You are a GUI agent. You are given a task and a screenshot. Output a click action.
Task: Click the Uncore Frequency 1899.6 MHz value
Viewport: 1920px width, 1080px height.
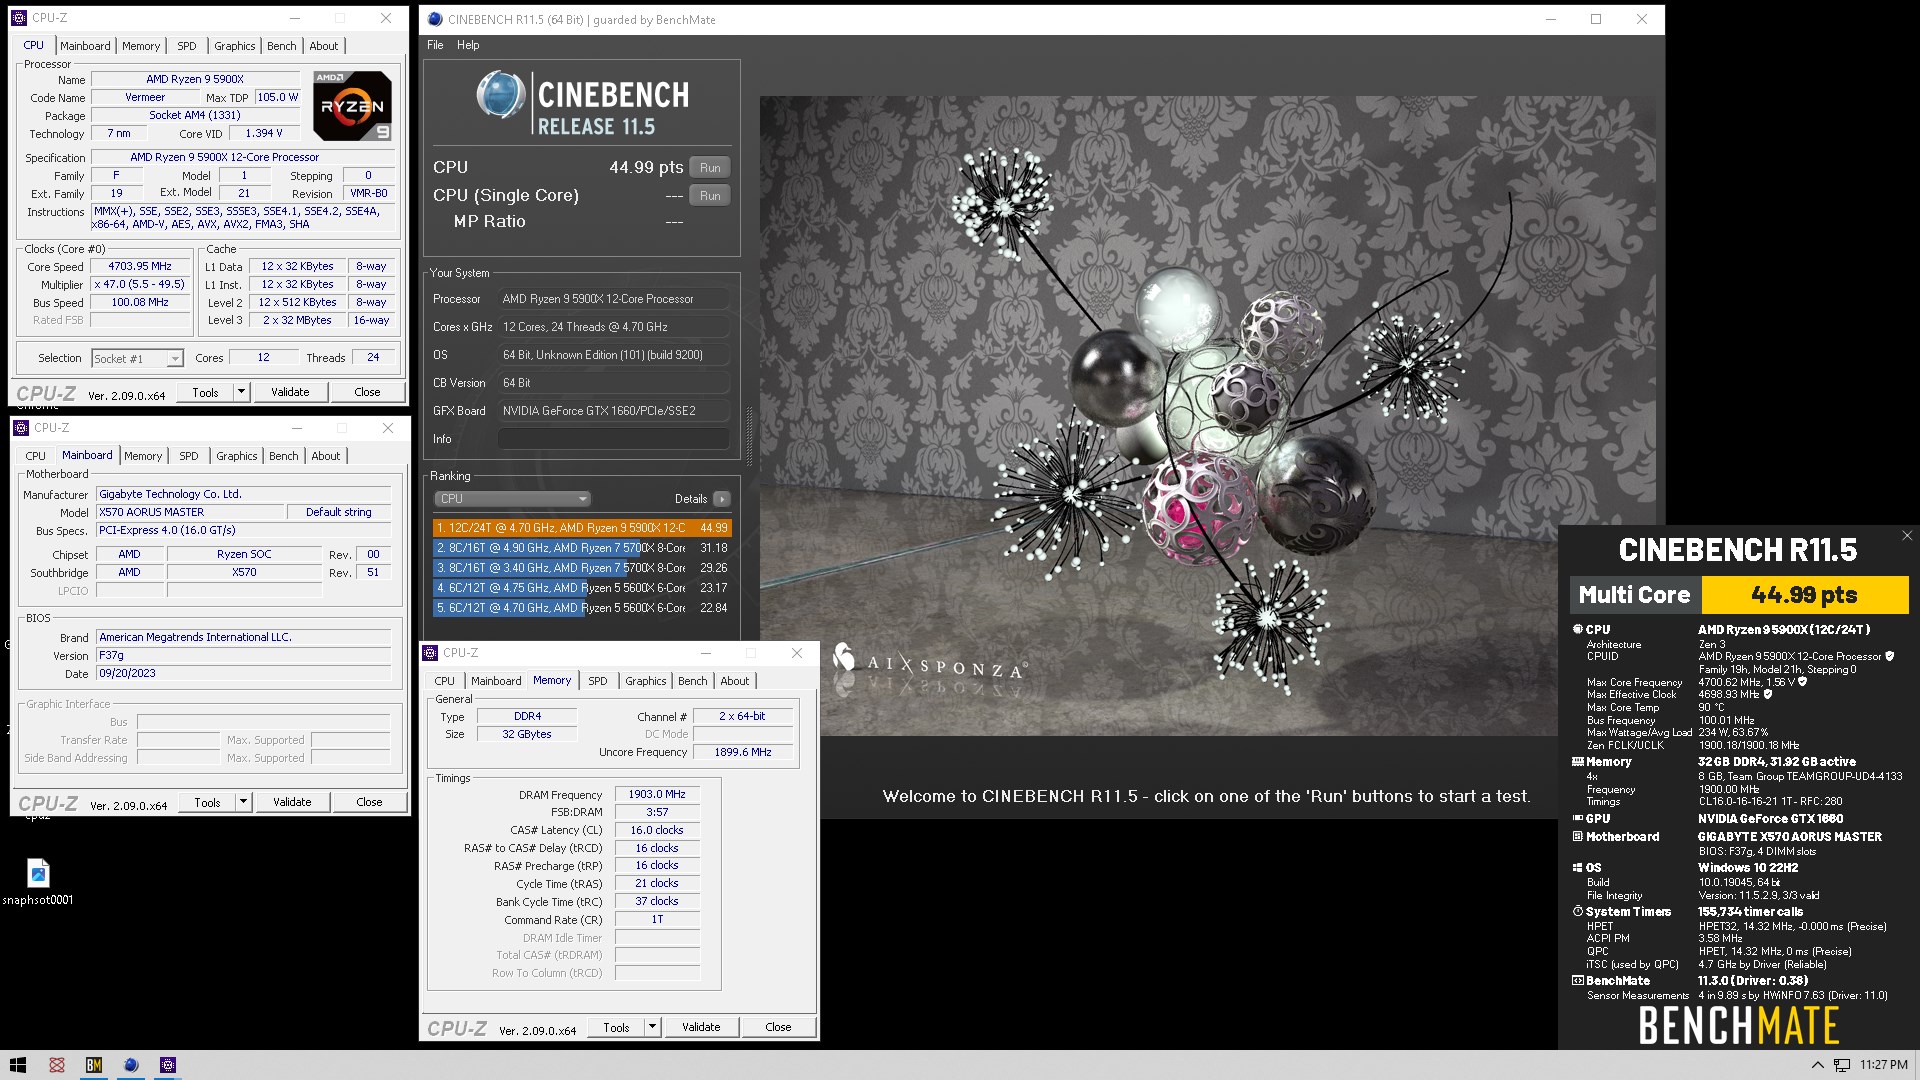pyautogui.click(x=743, y=752)
